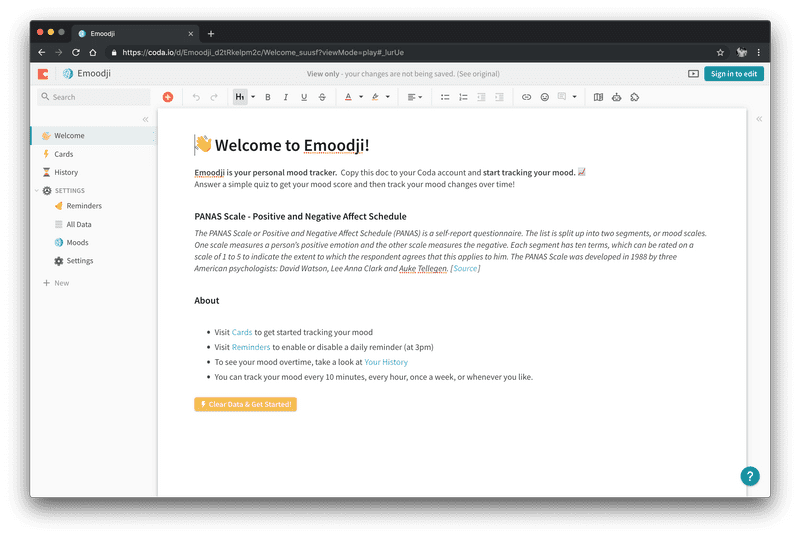Open the Cards page

pyautogui.click(x=93, y=154)
